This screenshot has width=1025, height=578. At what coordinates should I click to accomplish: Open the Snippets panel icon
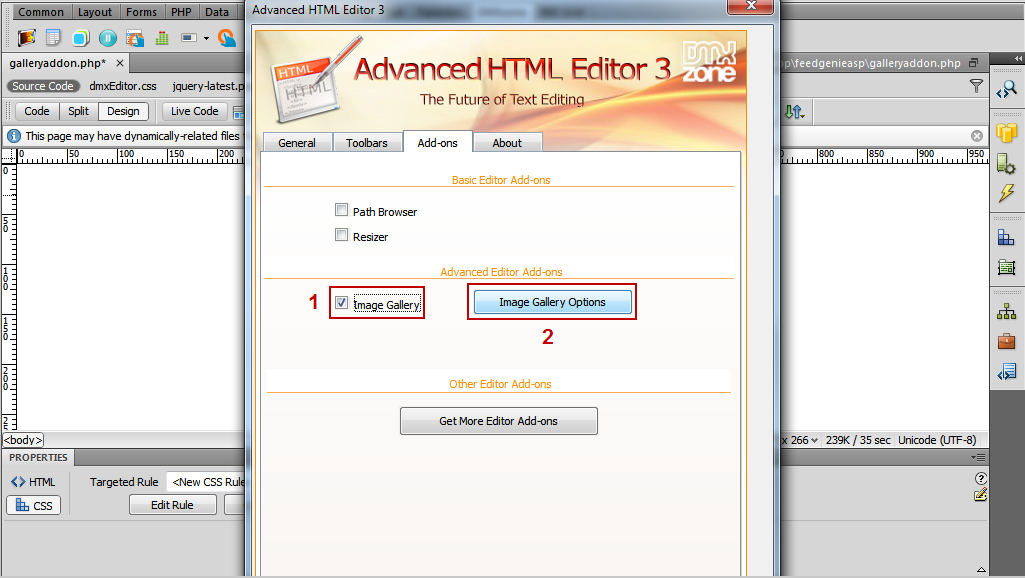tap(1007, 372)
